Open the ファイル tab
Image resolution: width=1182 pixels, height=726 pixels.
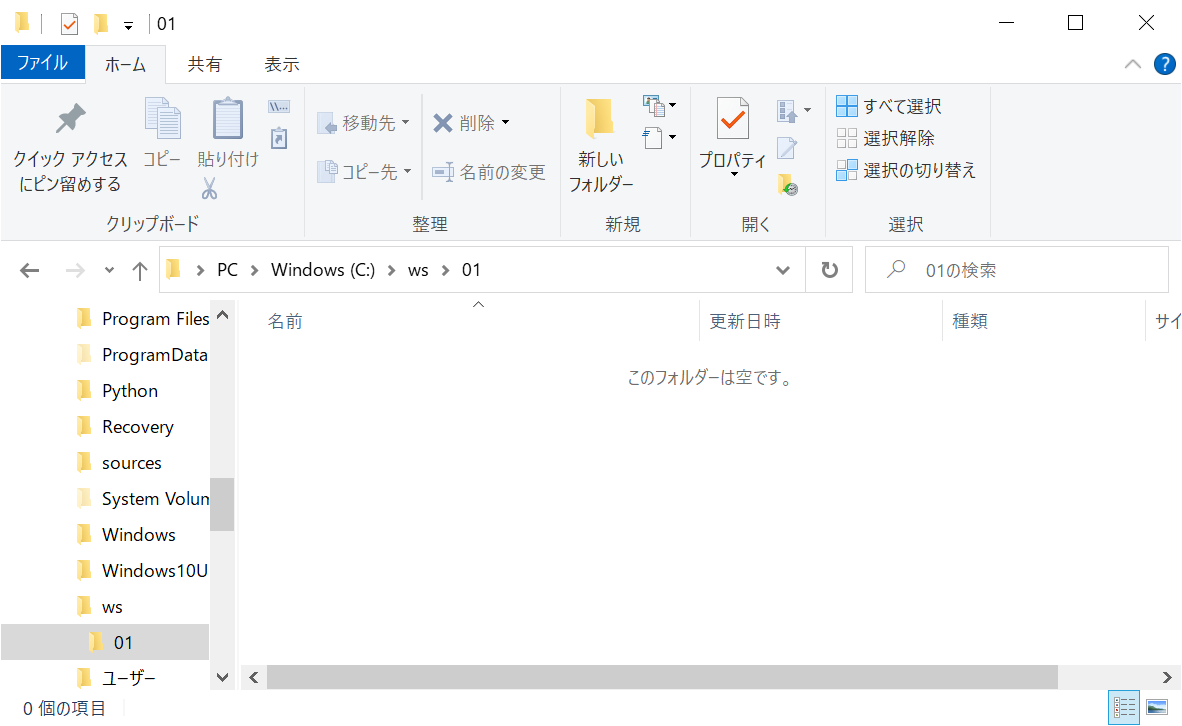43,63
